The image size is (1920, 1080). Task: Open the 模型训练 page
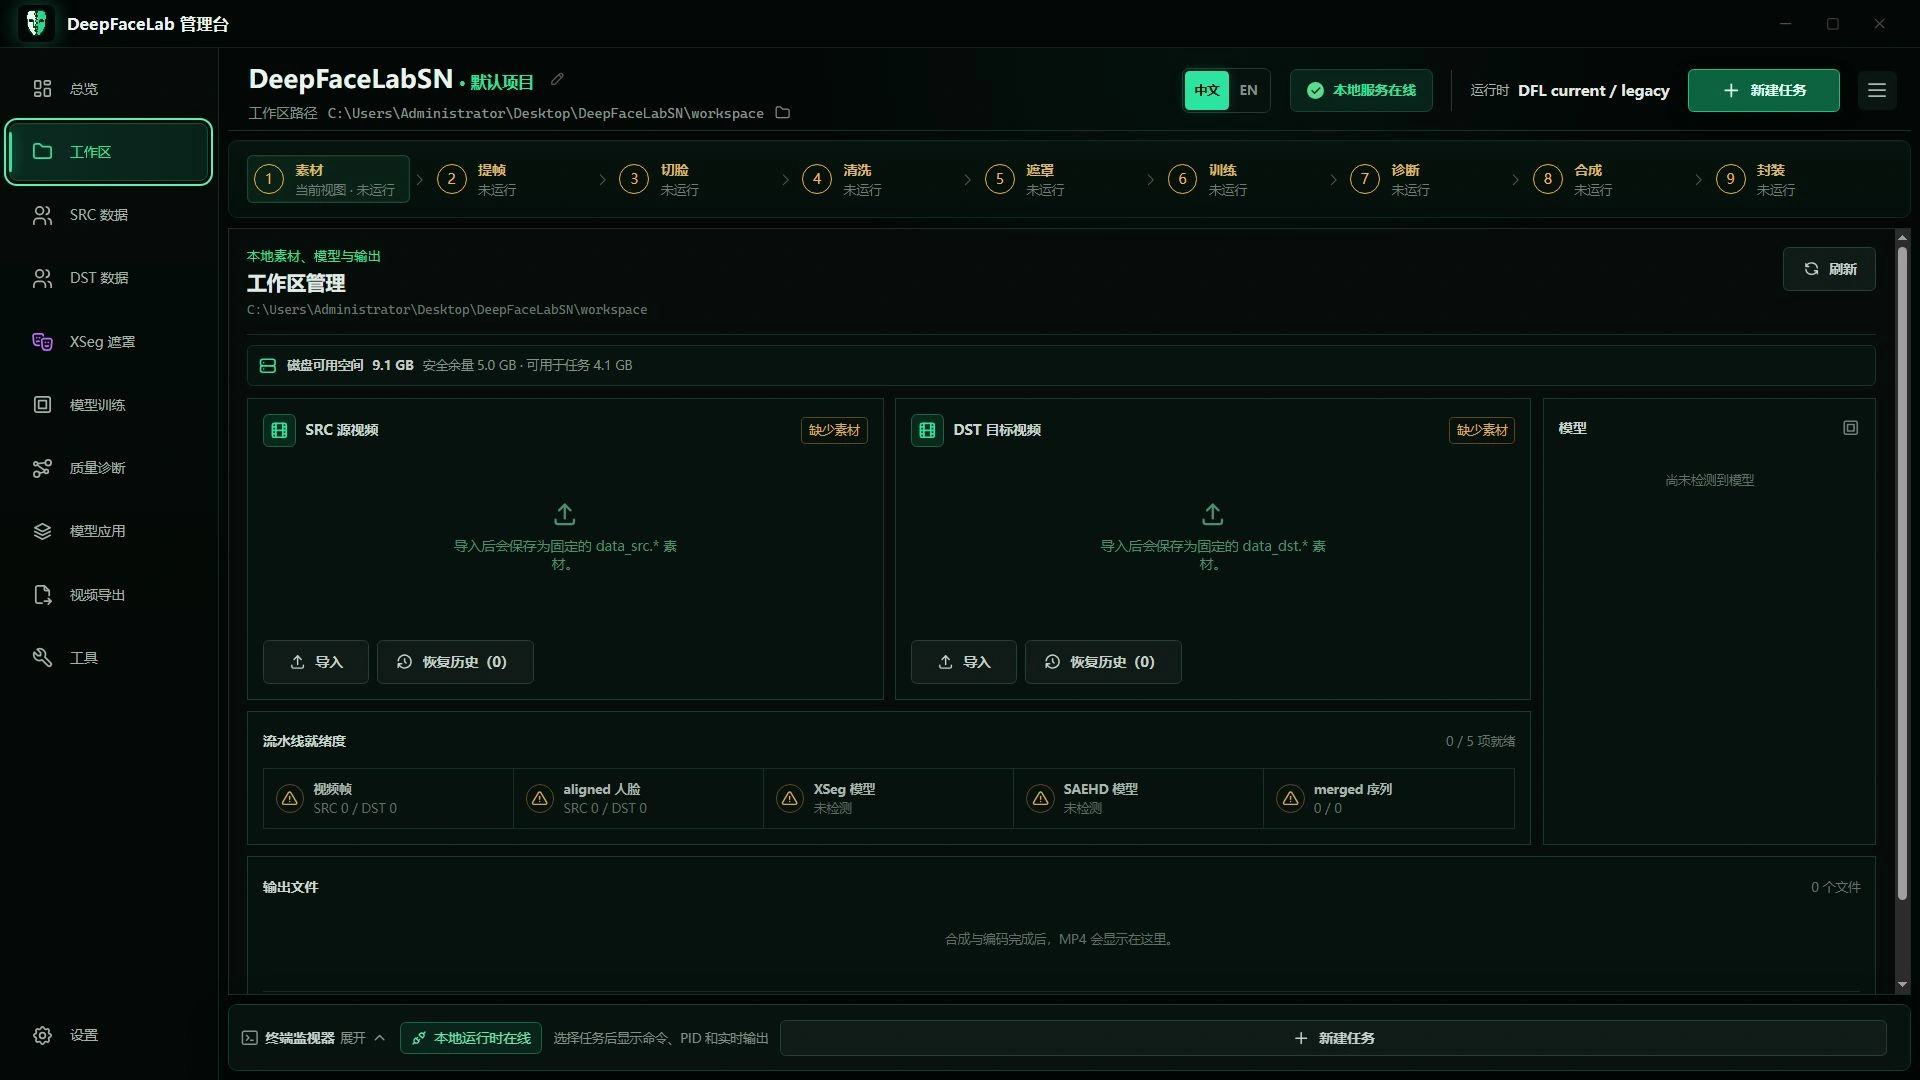[109, 405]
